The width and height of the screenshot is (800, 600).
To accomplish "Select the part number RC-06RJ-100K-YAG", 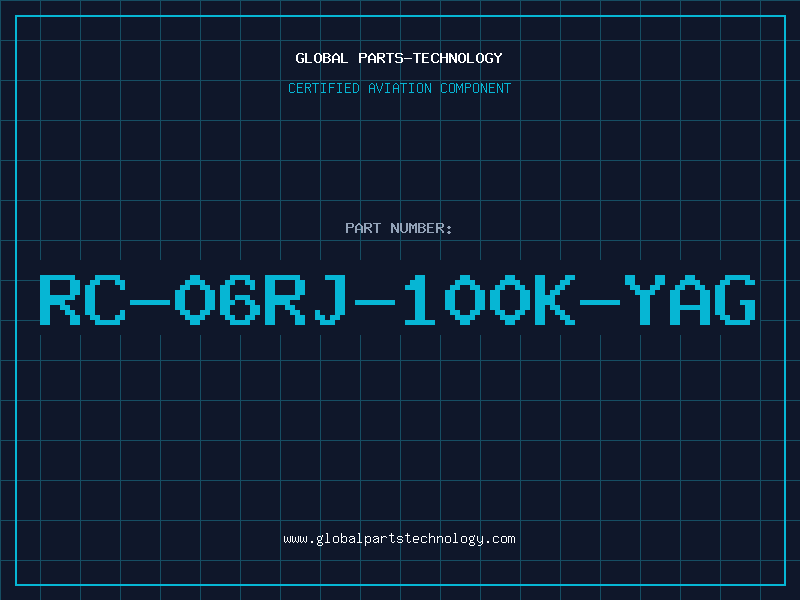I will 397,300.
